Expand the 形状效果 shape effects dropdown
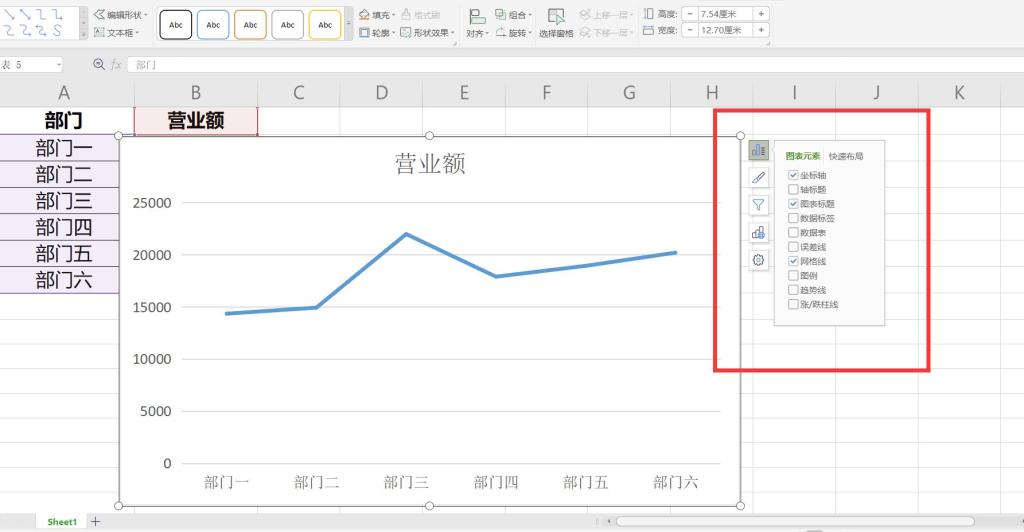 pos(427,32)
